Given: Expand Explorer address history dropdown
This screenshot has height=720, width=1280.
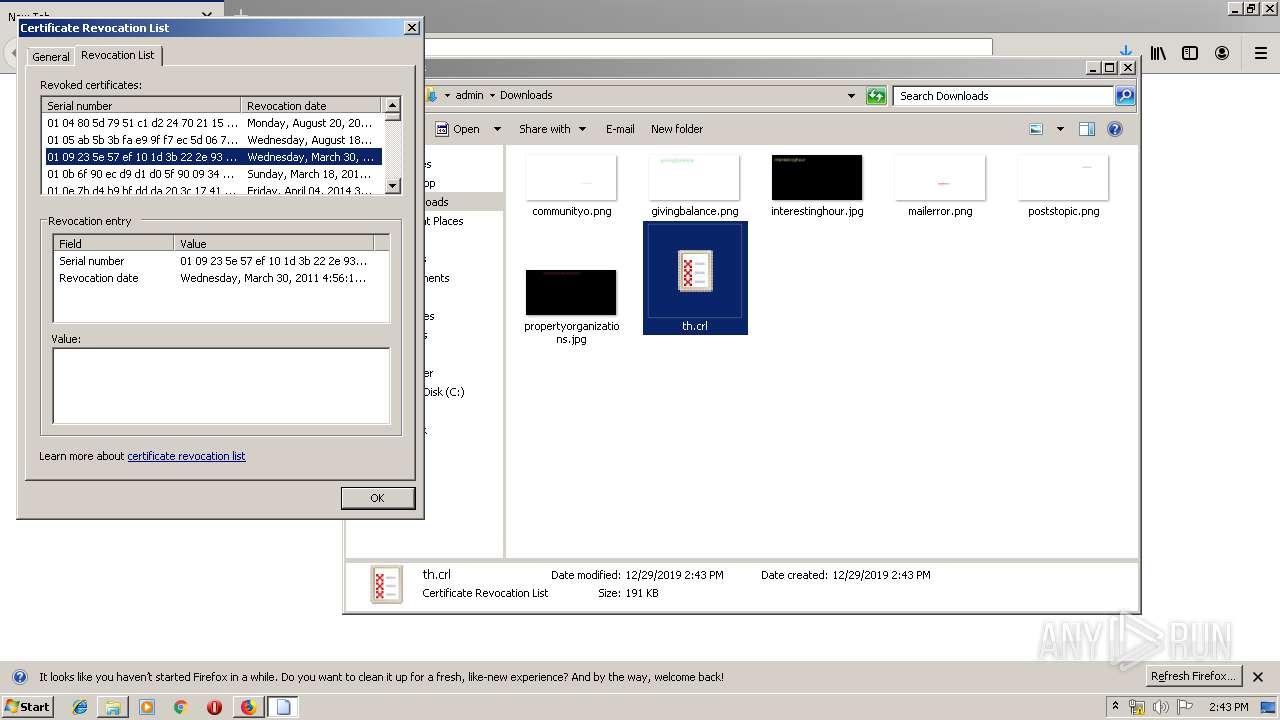Looking at the screenshot, I should coord(851,96).
